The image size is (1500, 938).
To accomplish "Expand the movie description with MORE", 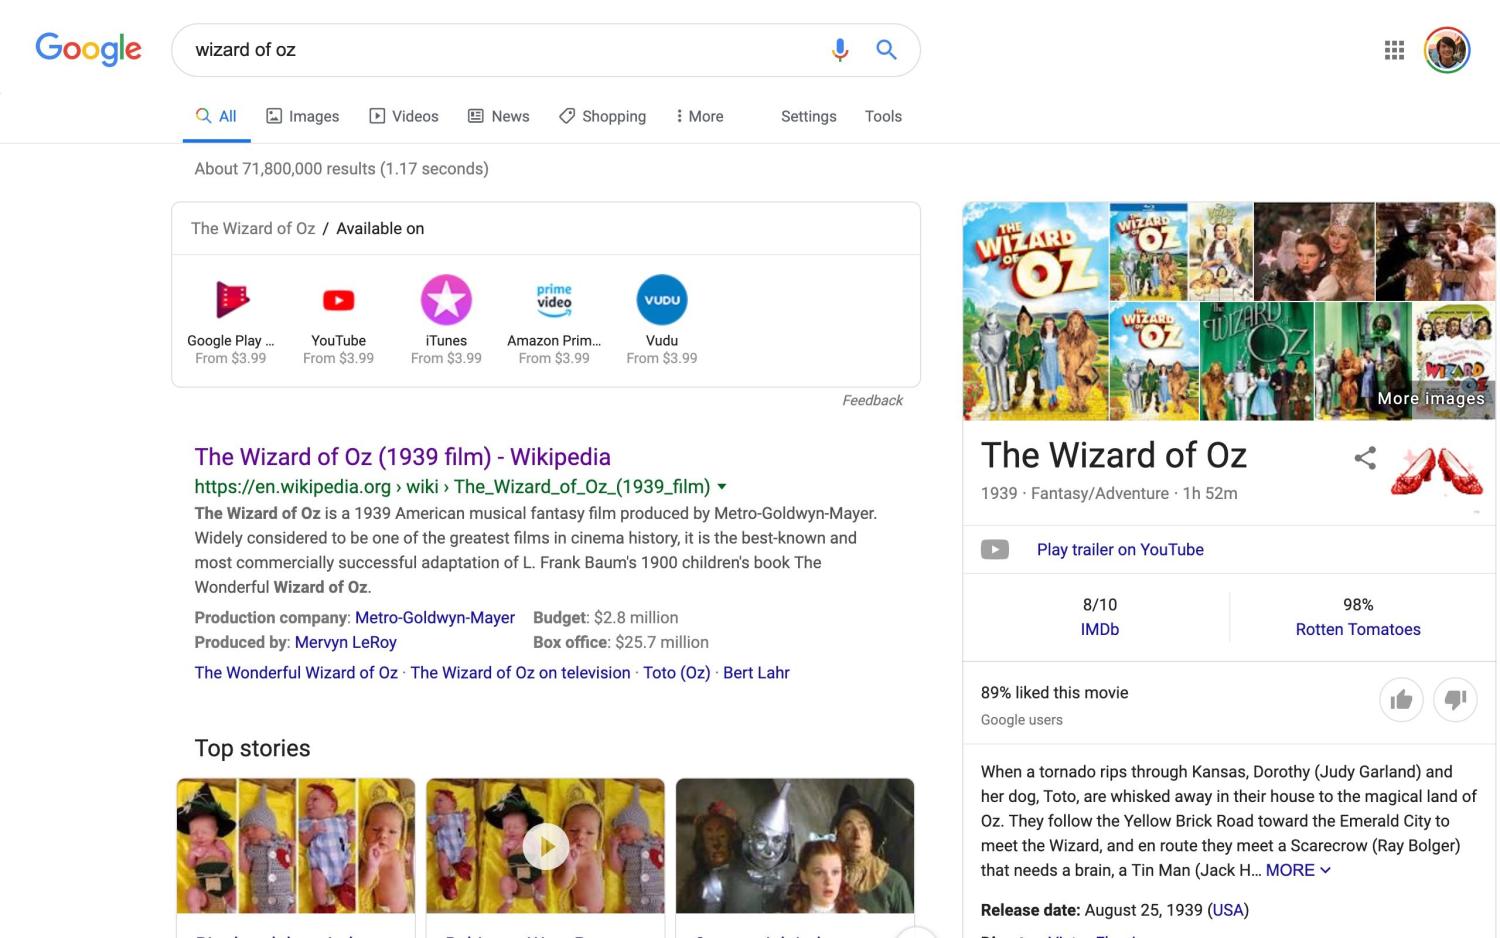I will coord(1297,870).
